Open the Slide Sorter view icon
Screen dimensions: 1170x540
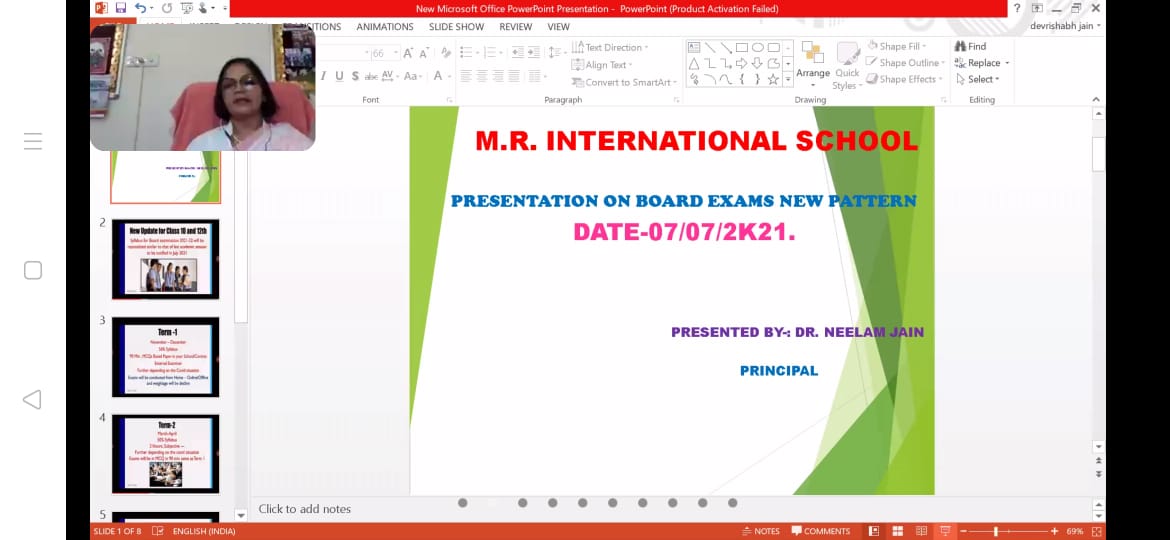click(897, 531)
